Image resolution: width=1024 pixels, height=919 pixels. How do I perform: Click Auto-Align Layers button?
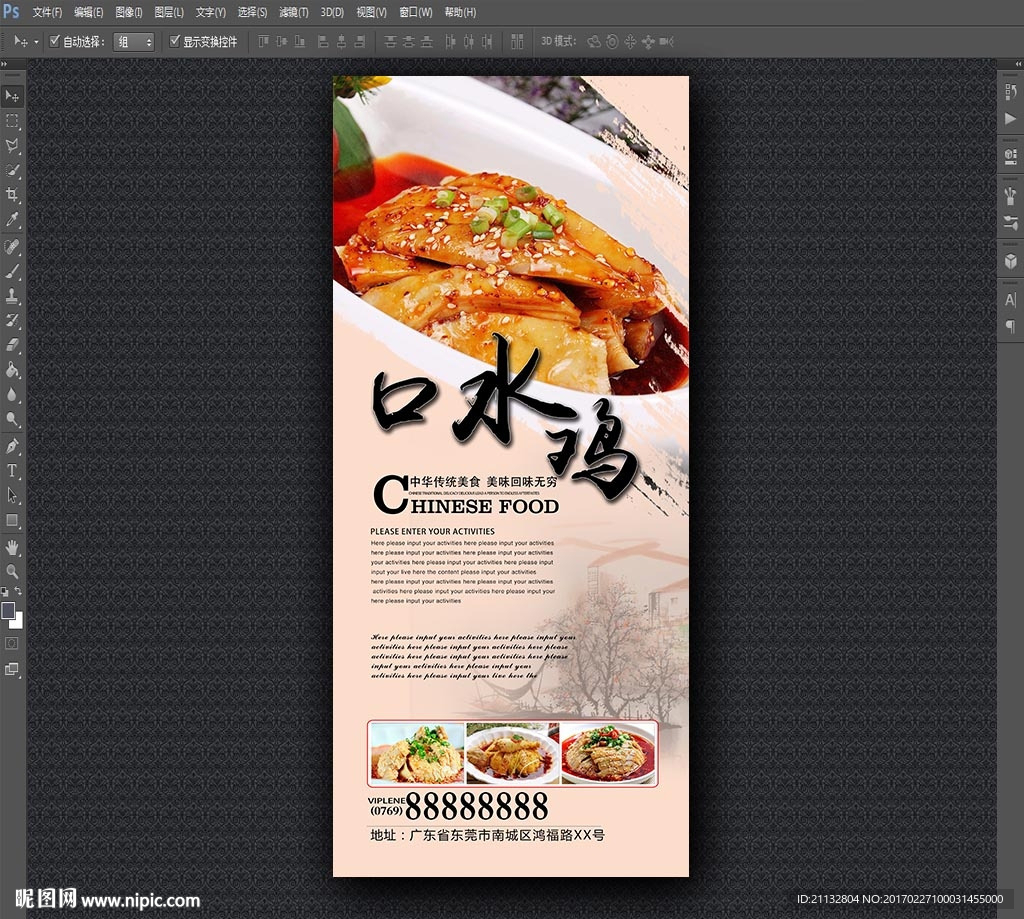point(517,42)
